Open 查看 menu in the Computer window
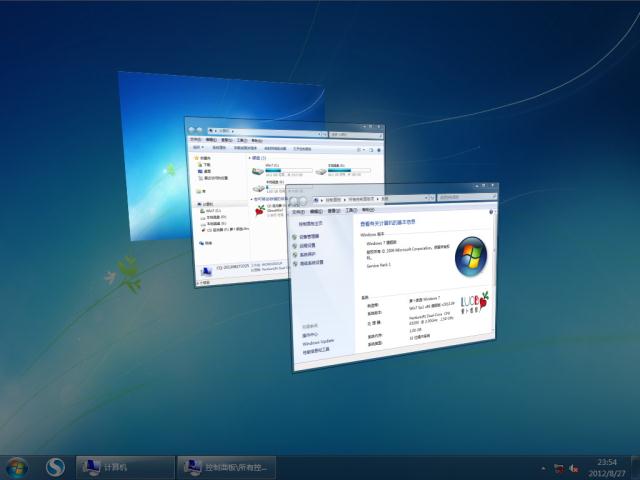Screen dimensions: 640x480 pos(227,140)
